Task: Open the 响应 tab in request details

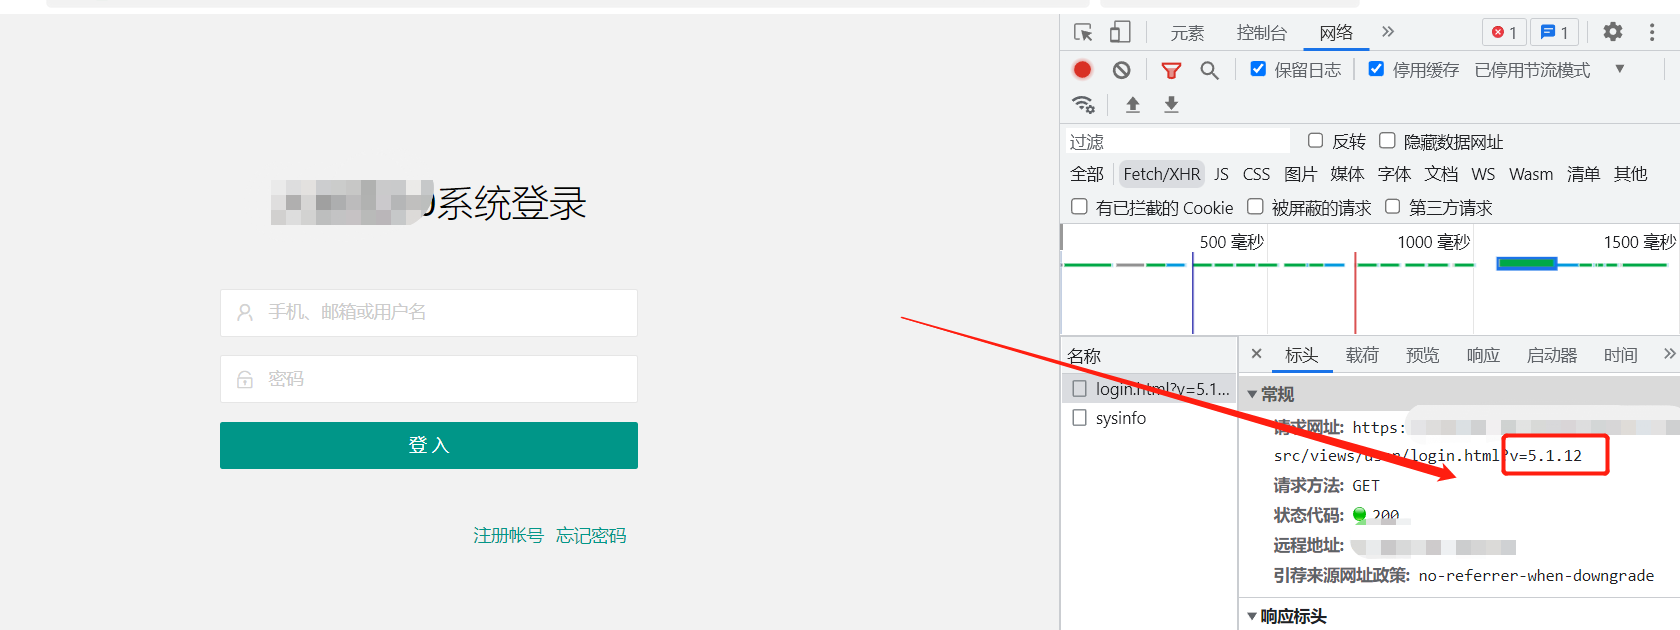Action: point(1482,355)
